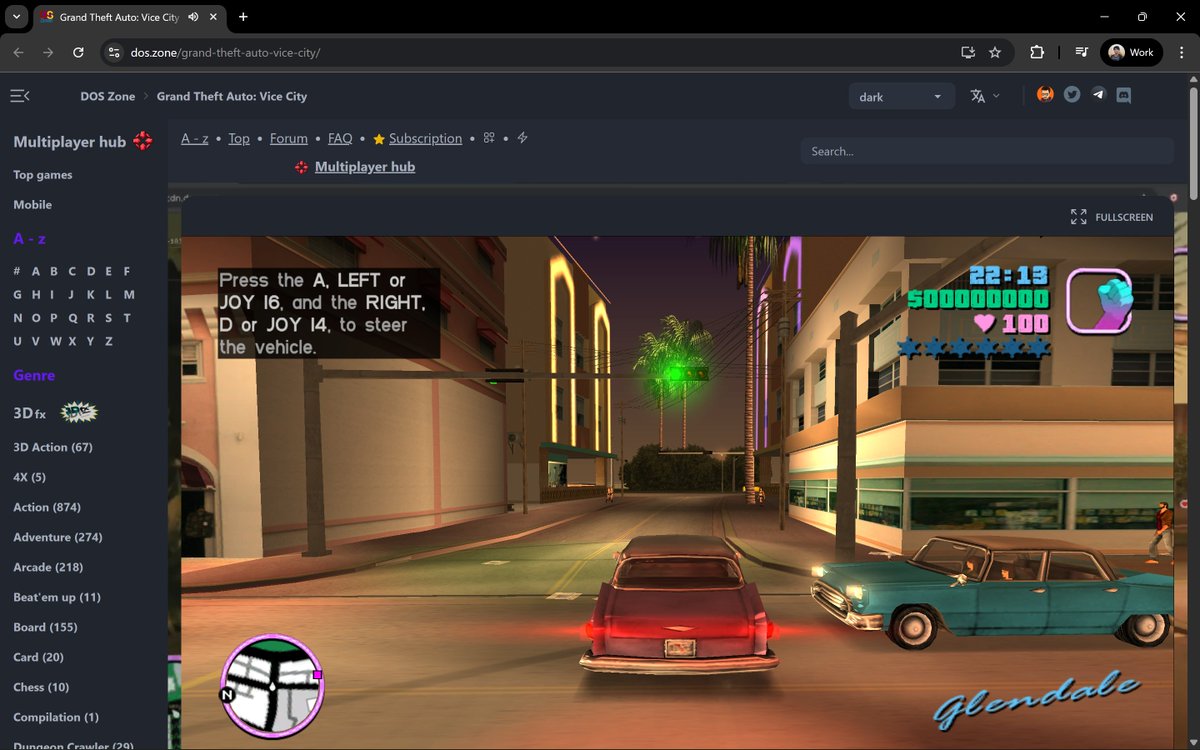1200x750 pixels.
Task: Open the Discord social icon
Action: click(1123, 95)
